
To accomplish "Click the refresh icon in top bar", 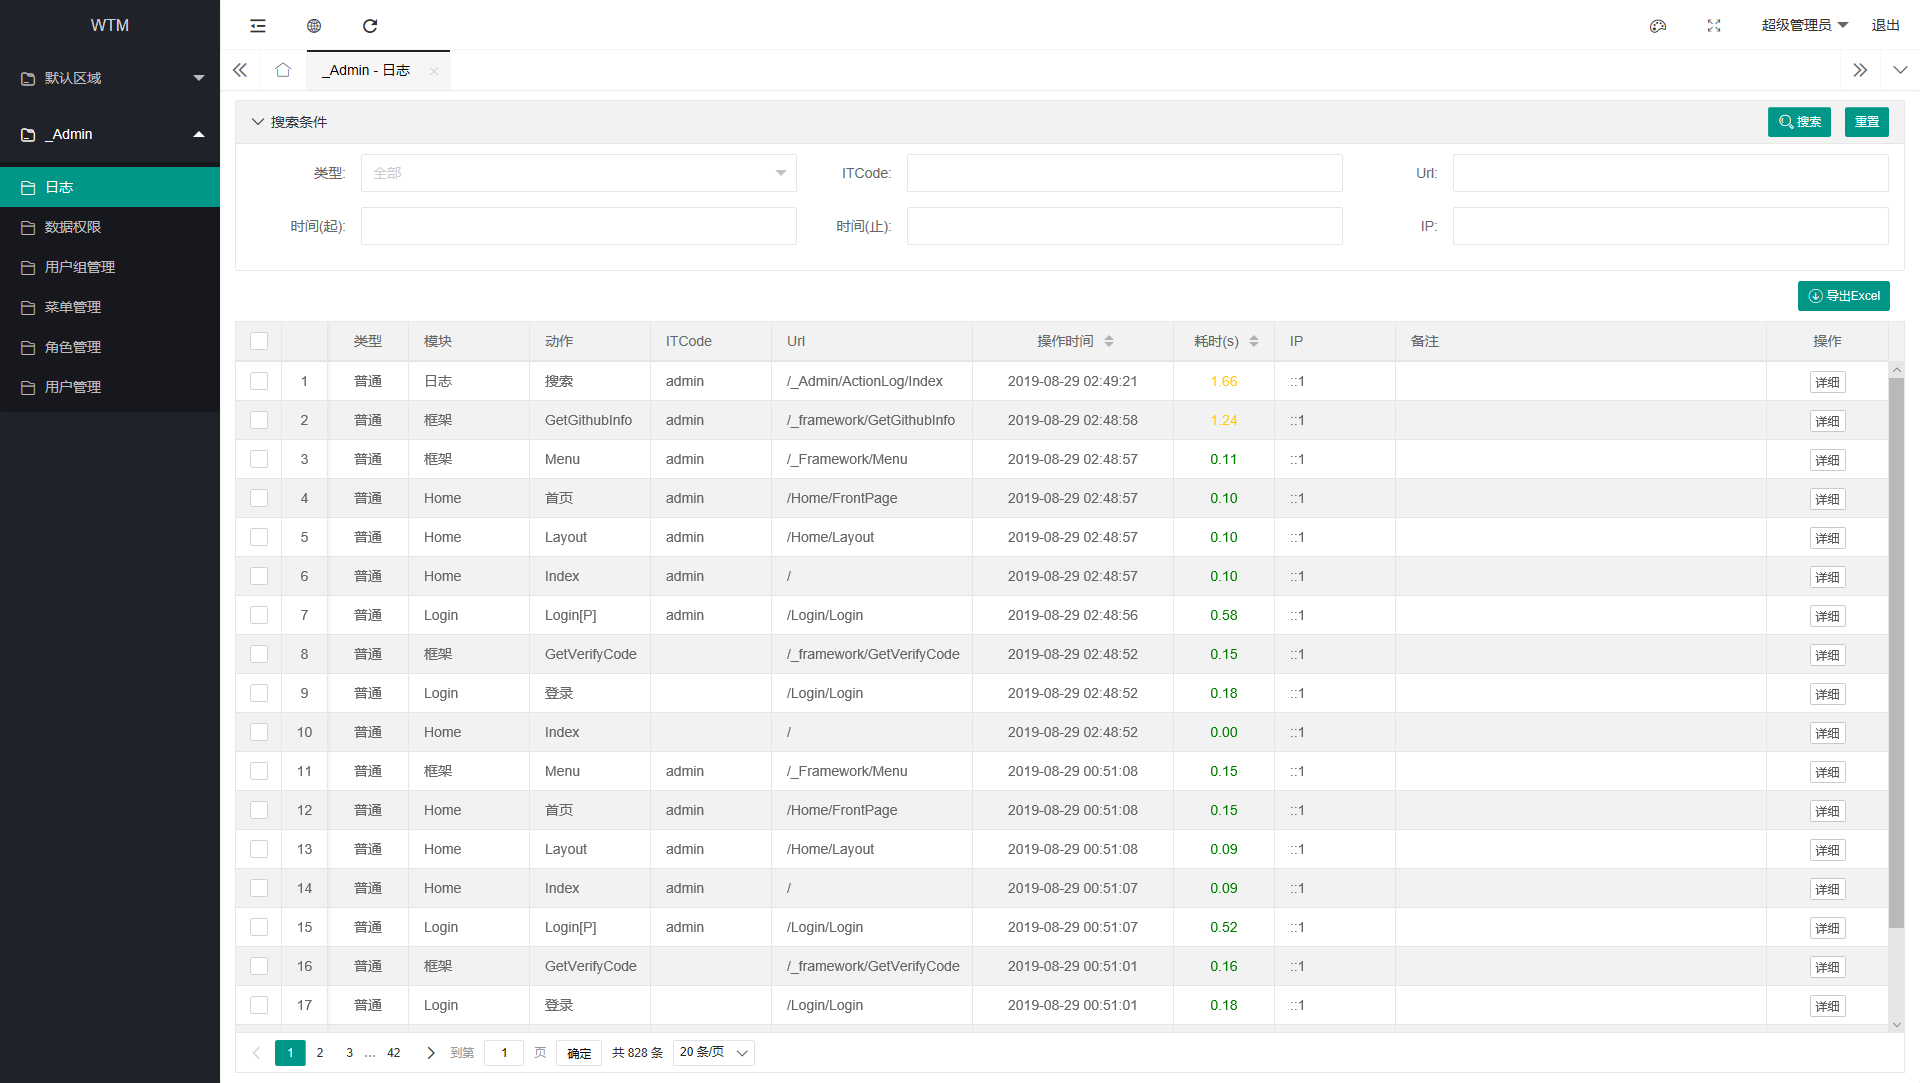I will coord(370,26).
